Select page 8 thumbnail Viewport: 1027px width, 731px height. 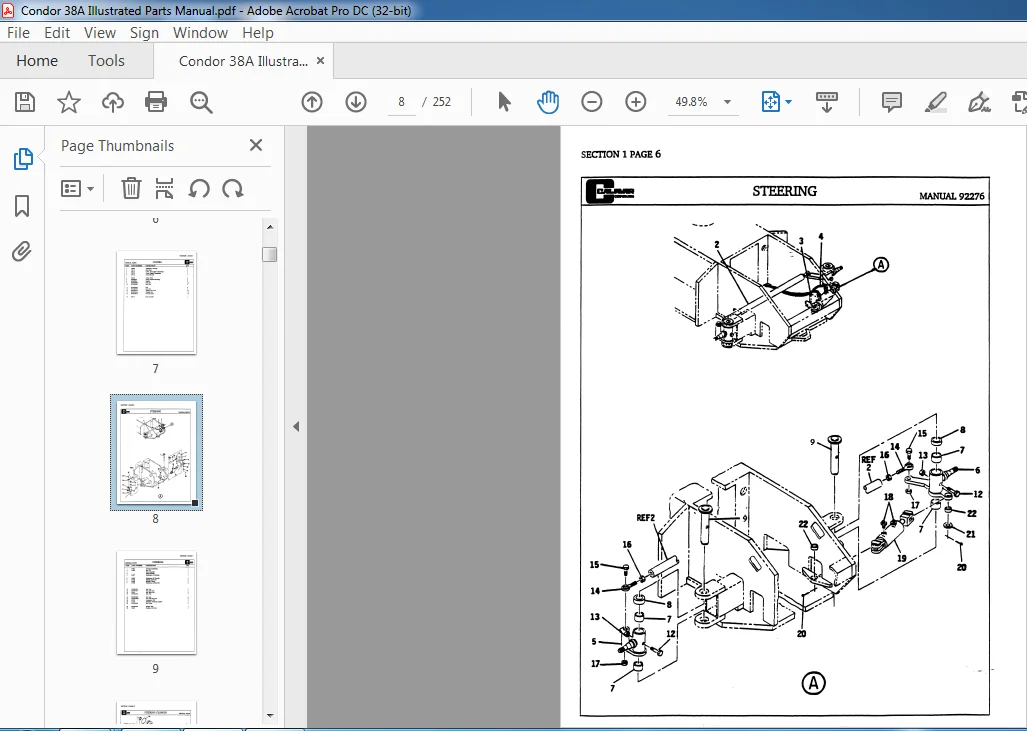[x=156, y=452]
